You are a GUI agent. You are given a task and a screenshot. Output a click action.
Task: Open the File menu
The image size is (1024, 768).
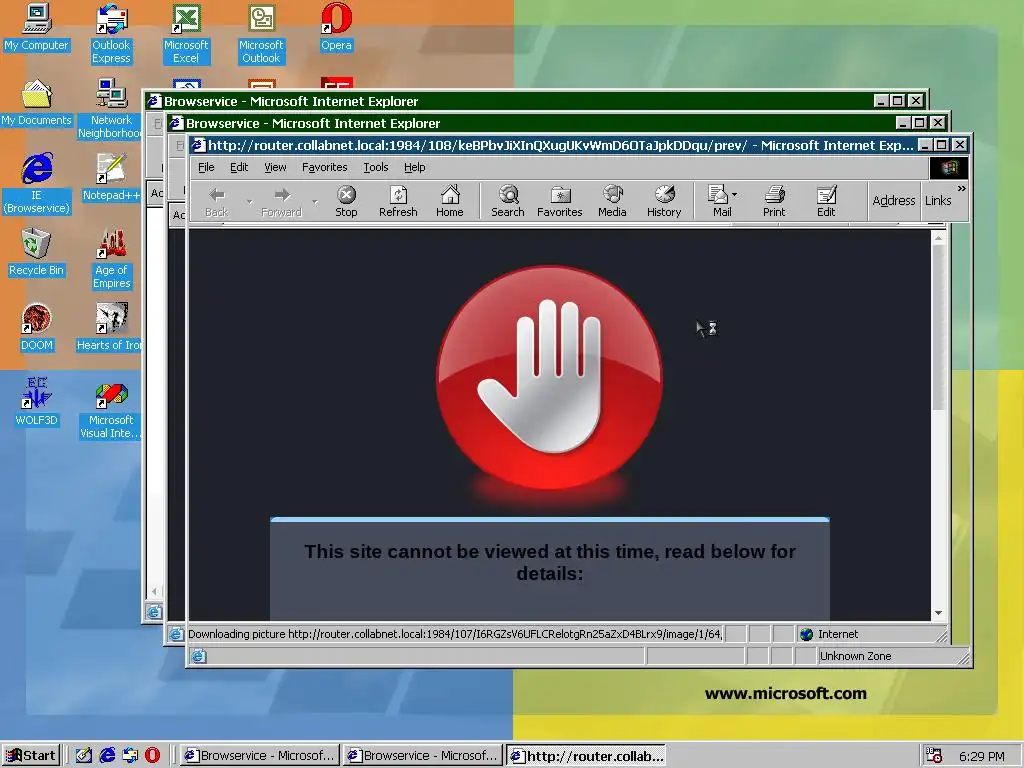[206, 167]
